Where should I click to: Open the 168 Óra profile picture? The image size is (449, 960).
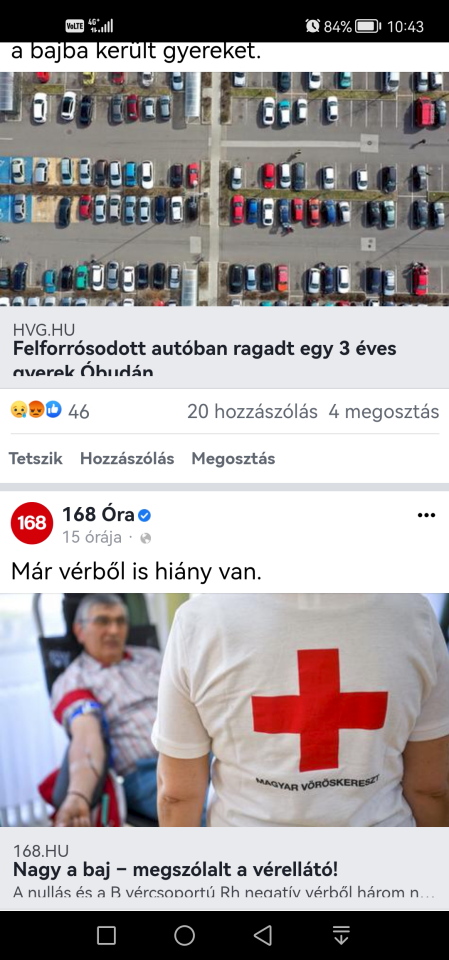(x=32, y=523)
